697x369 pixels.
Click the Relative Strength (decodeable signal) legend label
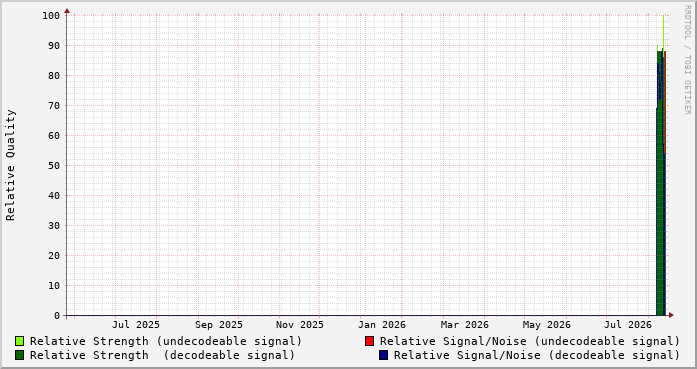click(162, 355)
